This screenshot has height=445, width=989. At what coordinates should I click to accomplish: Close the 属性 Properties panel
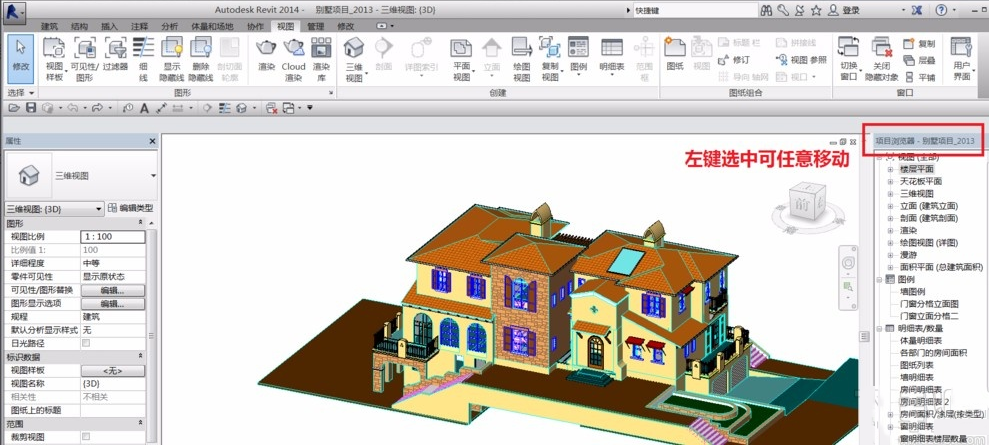point(152,142)
